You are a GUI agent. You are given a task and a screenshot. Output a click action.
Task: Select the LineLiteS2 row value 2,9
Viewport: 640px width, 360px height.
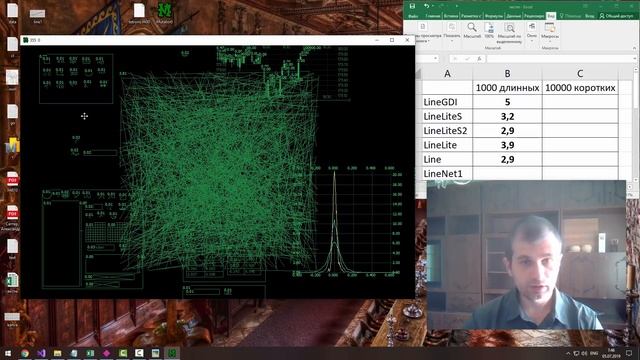507,131
